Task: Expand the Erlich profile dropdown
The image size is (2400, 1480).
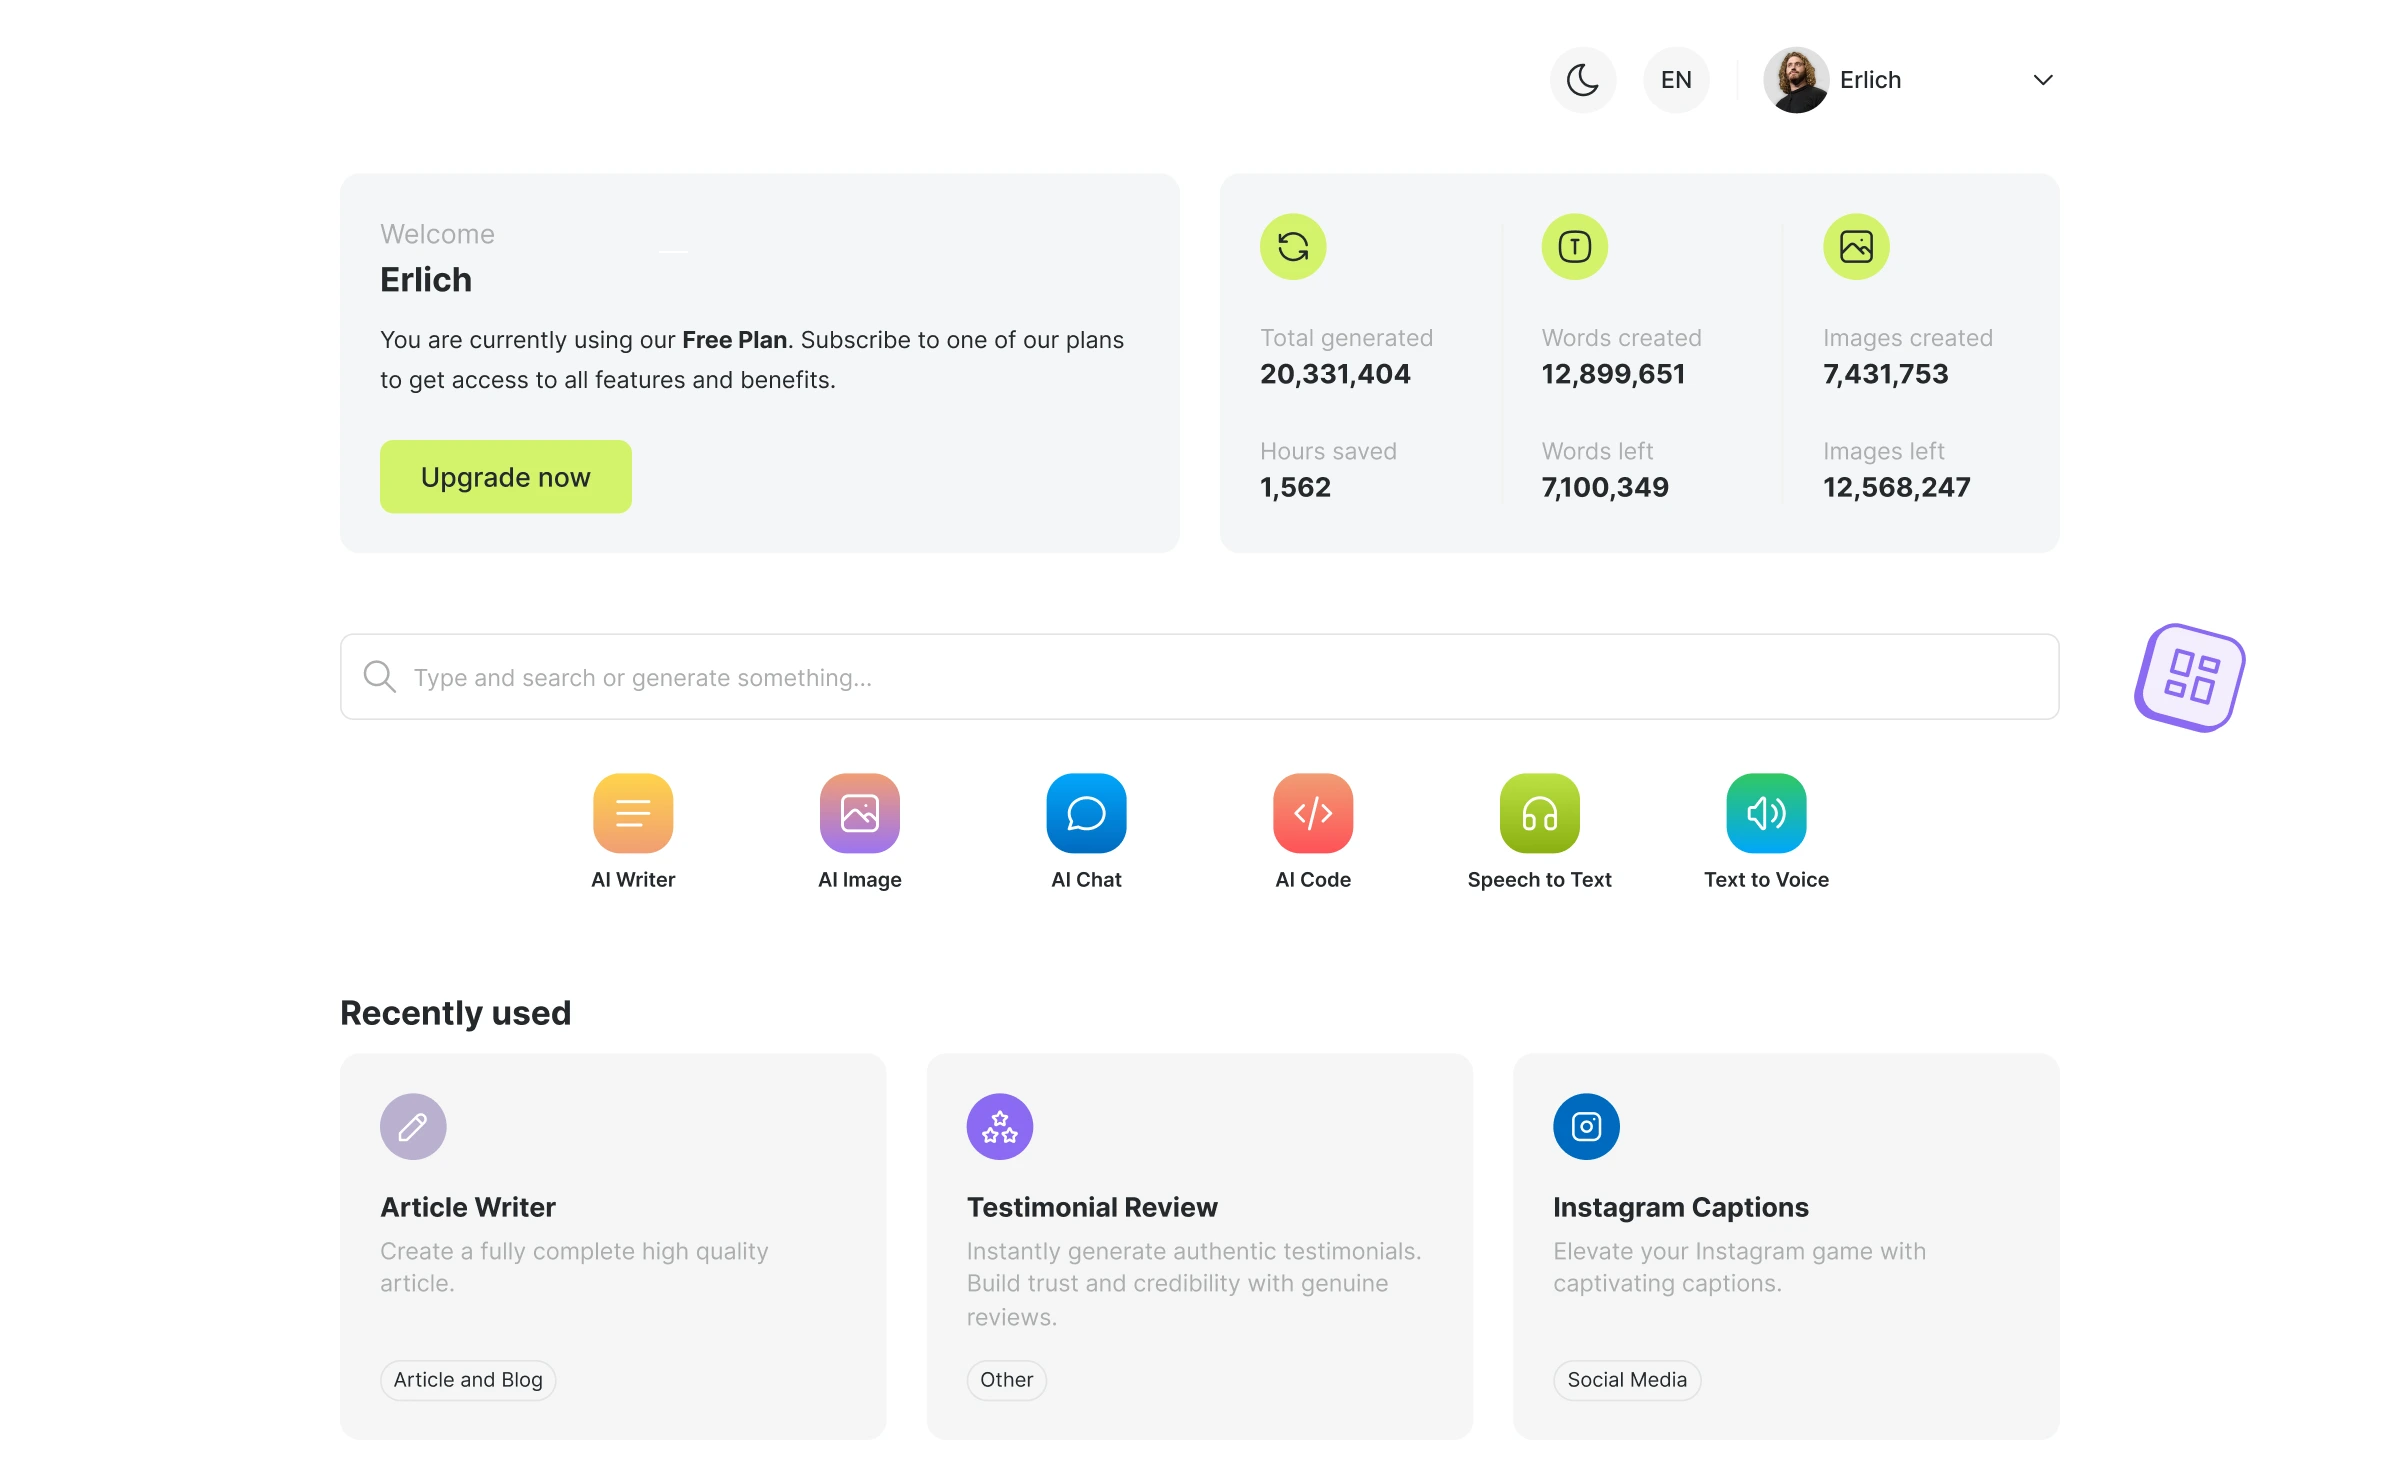Action: click(x=2043, y=79)
